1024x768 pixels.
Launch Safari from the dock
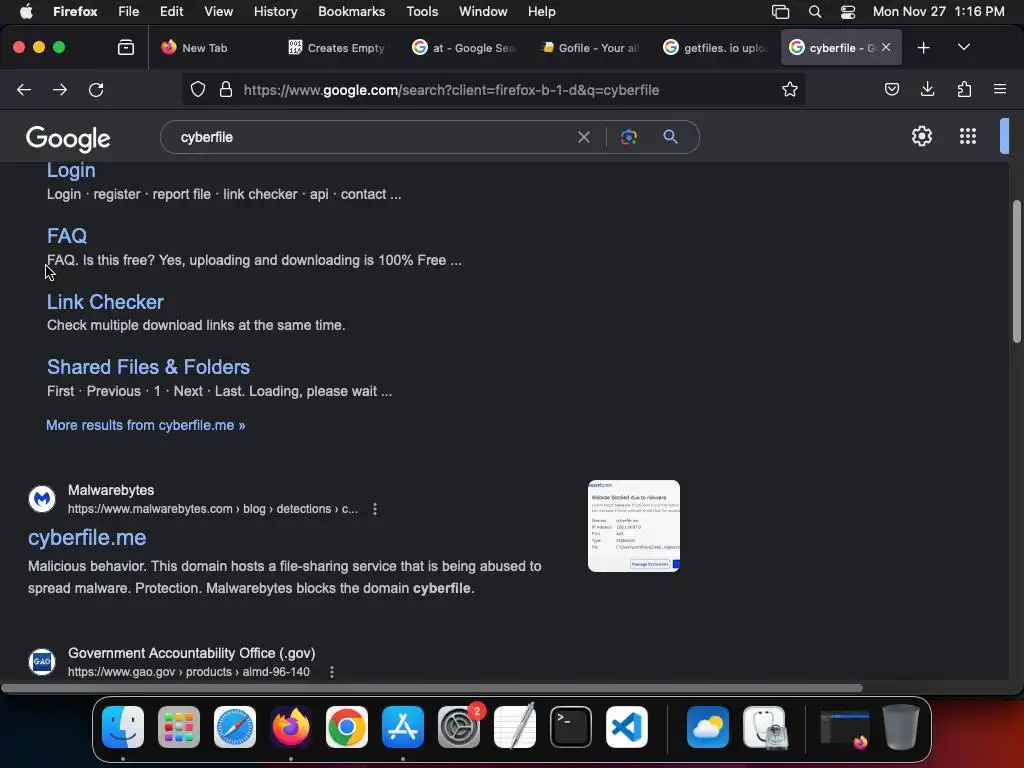(x=235, y=727)
